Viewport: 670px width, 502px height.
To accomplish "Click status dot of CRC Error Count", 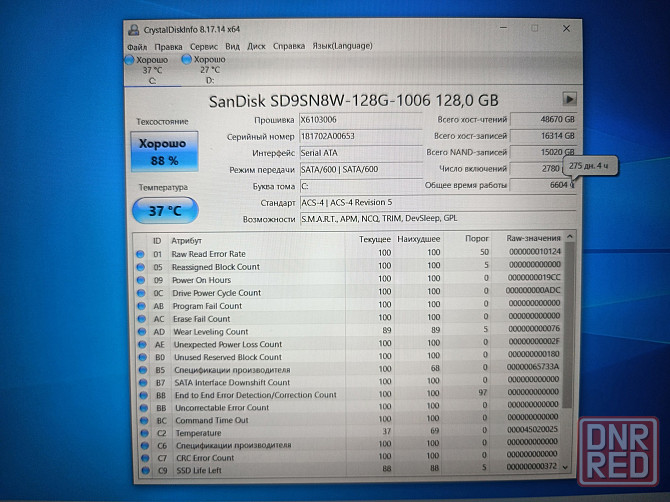I will coord(145,458).
